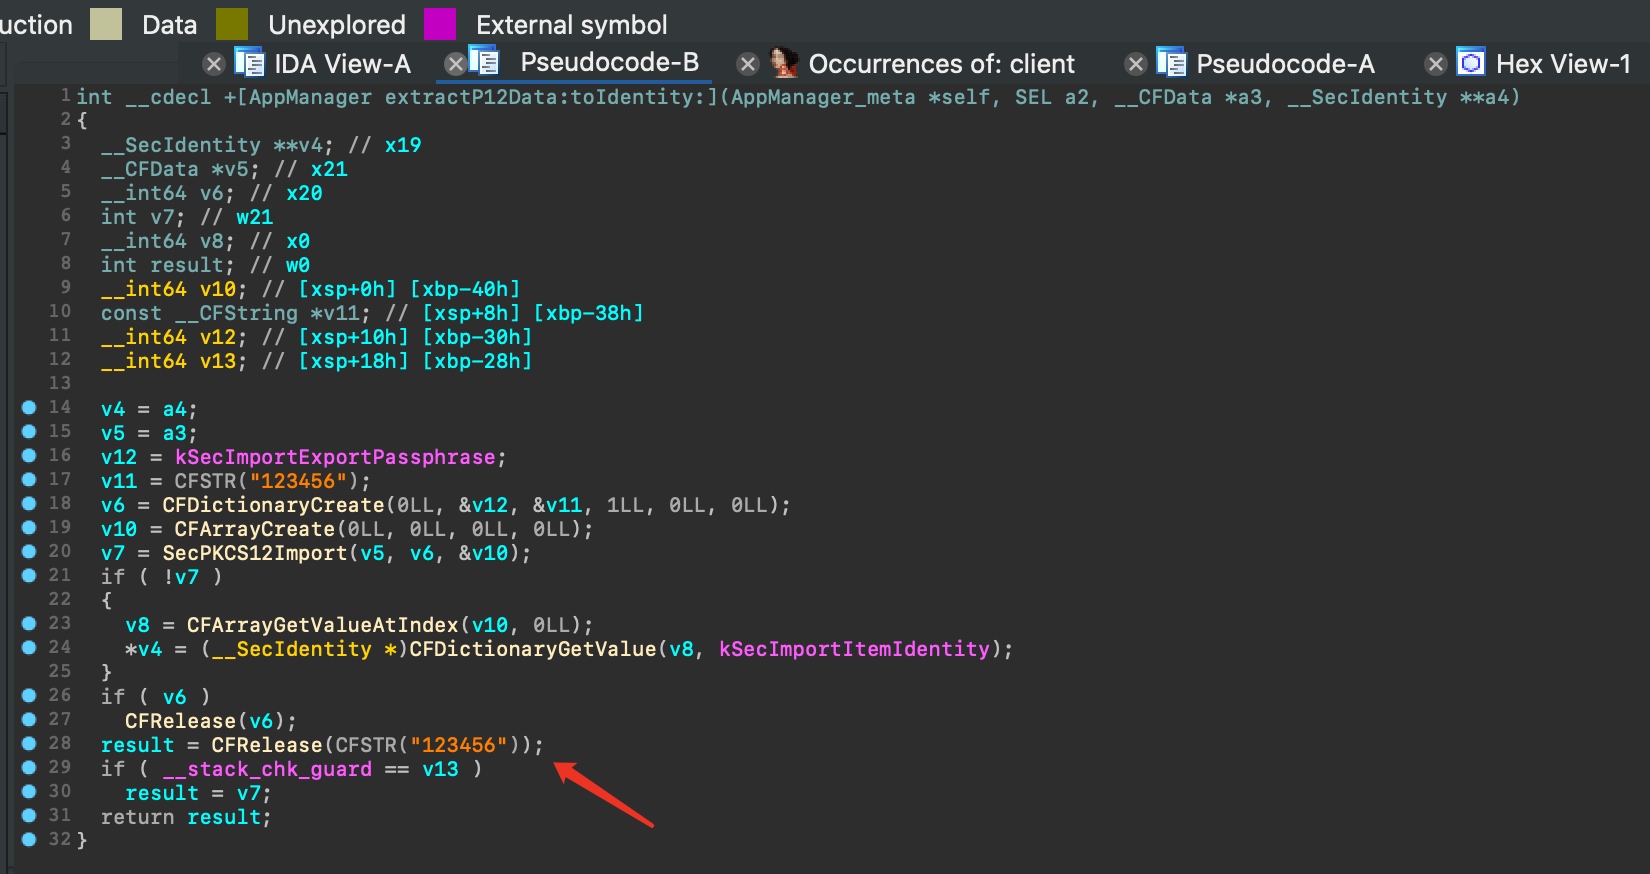Close the Pseudocode-B tab
The height and width of the screenshot is (874, 1650).
[x=455, y=64]
